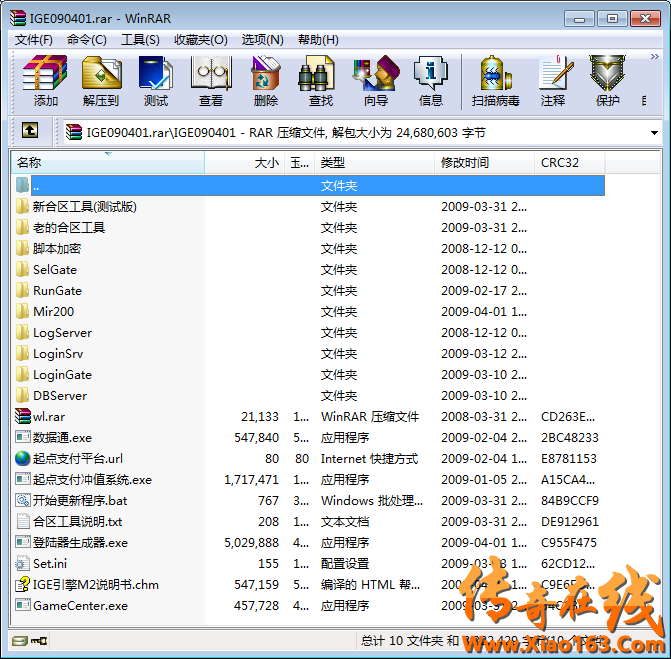Sort by the 大小 column header

coord(244,163)
